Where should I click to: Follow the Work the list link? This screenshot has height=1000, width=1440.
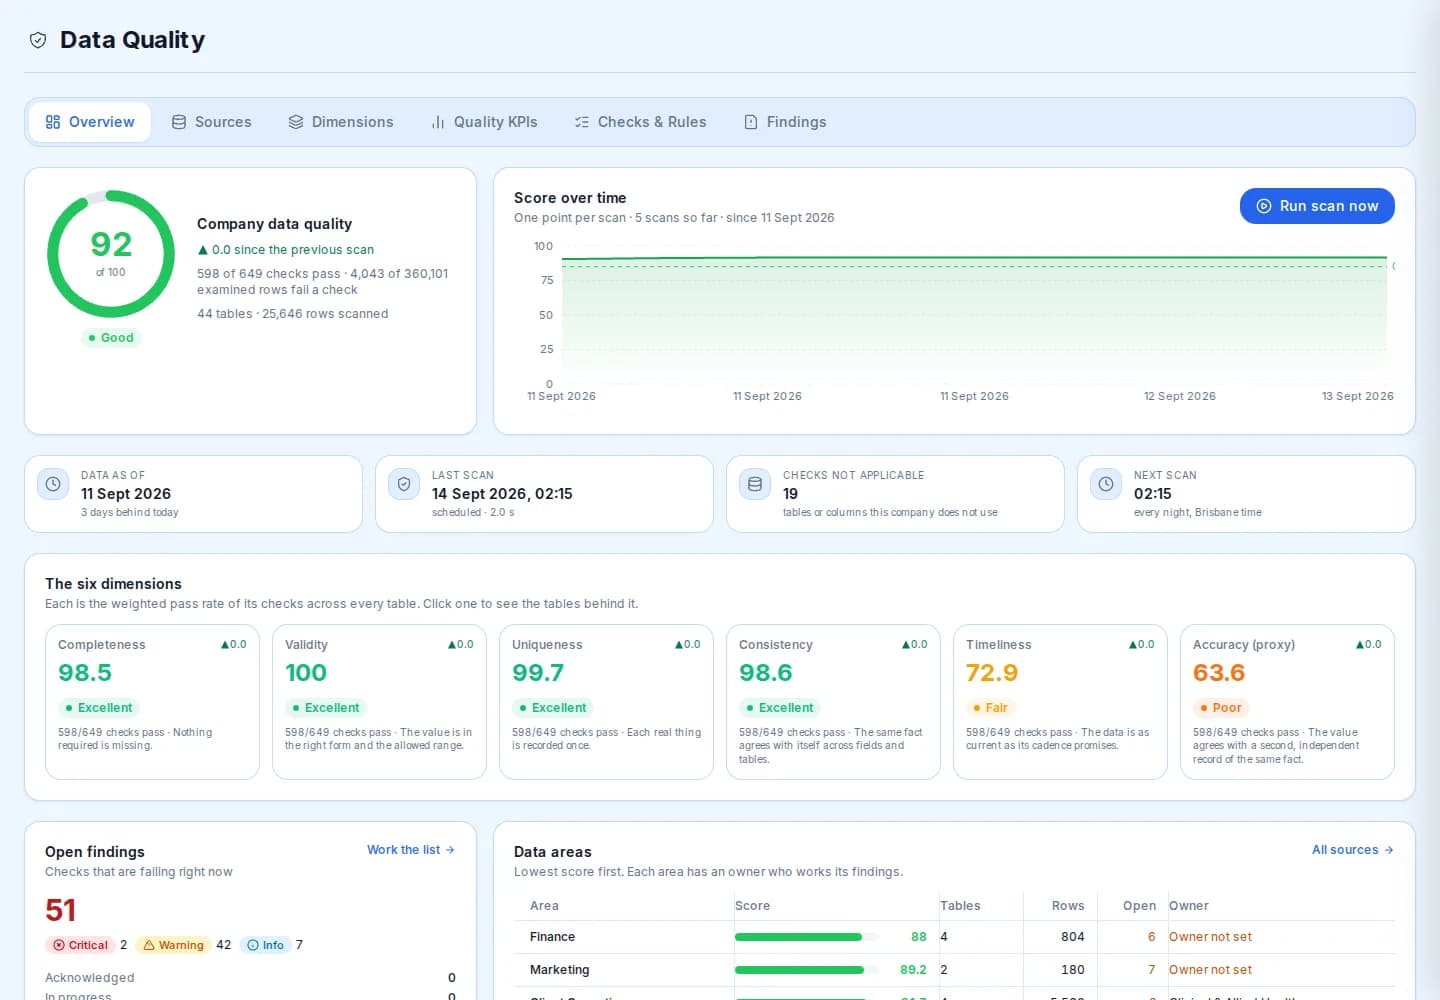point(411,850)
